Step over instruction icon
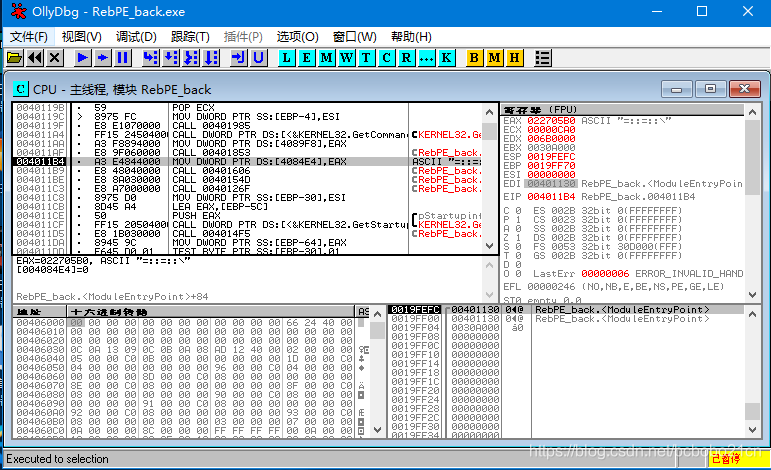771x470 pixels. (x=171, y=58)
